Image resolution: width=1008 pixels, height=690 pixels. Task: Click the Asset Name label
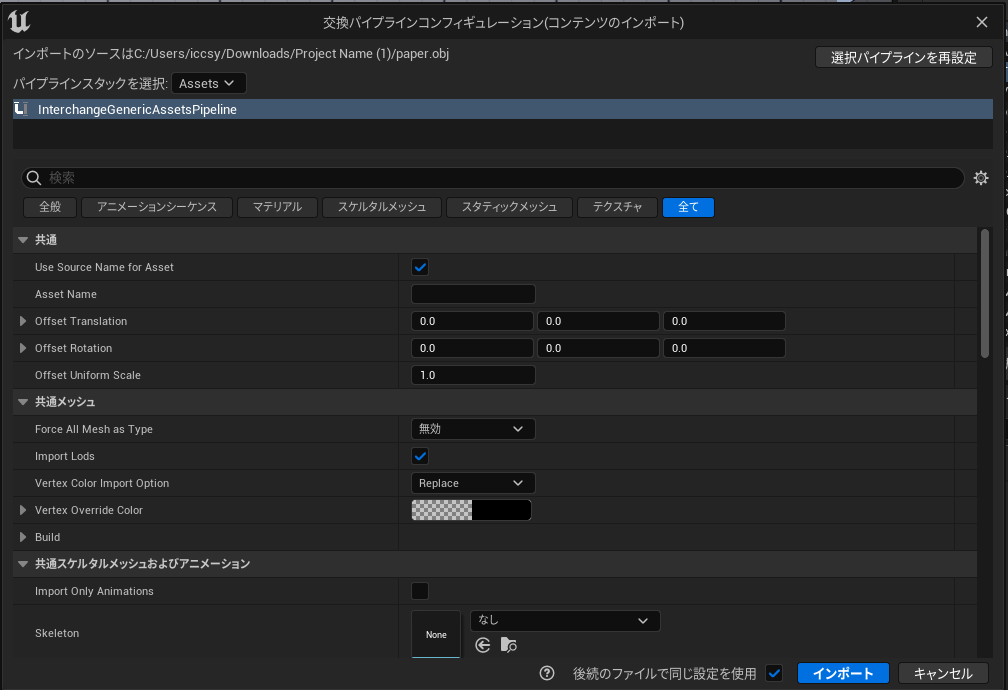(x=66, y=294)
